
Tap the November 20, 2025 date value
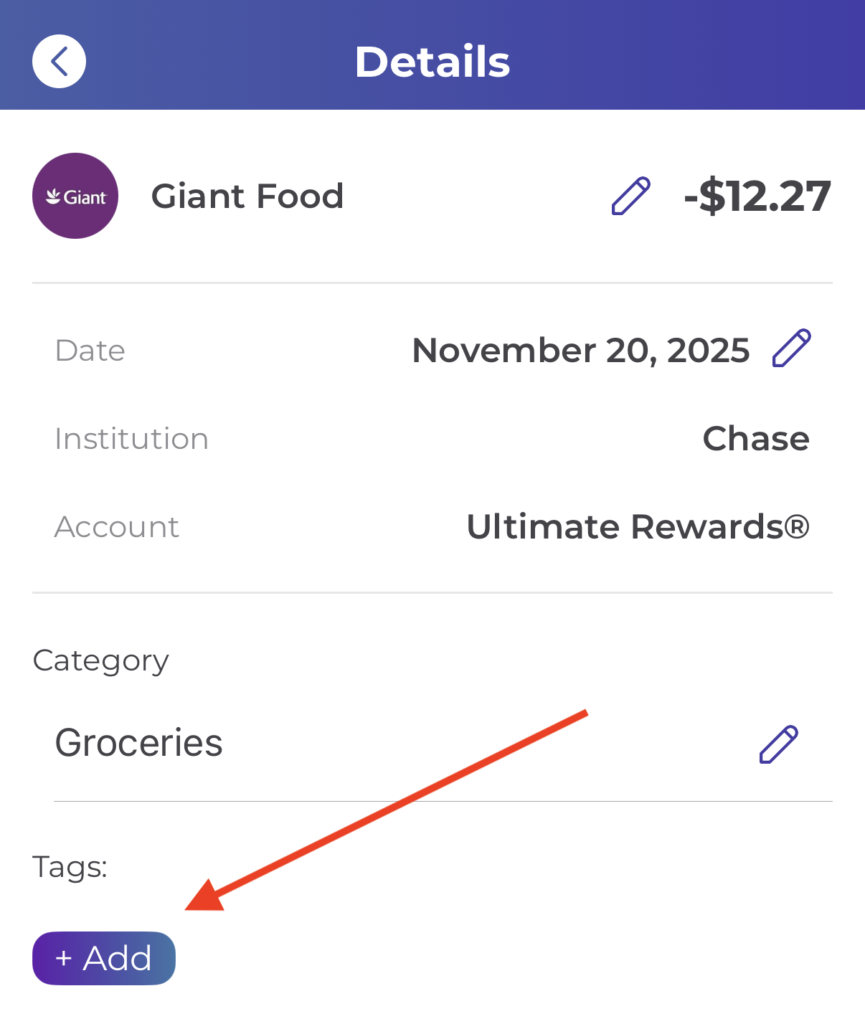580,350
